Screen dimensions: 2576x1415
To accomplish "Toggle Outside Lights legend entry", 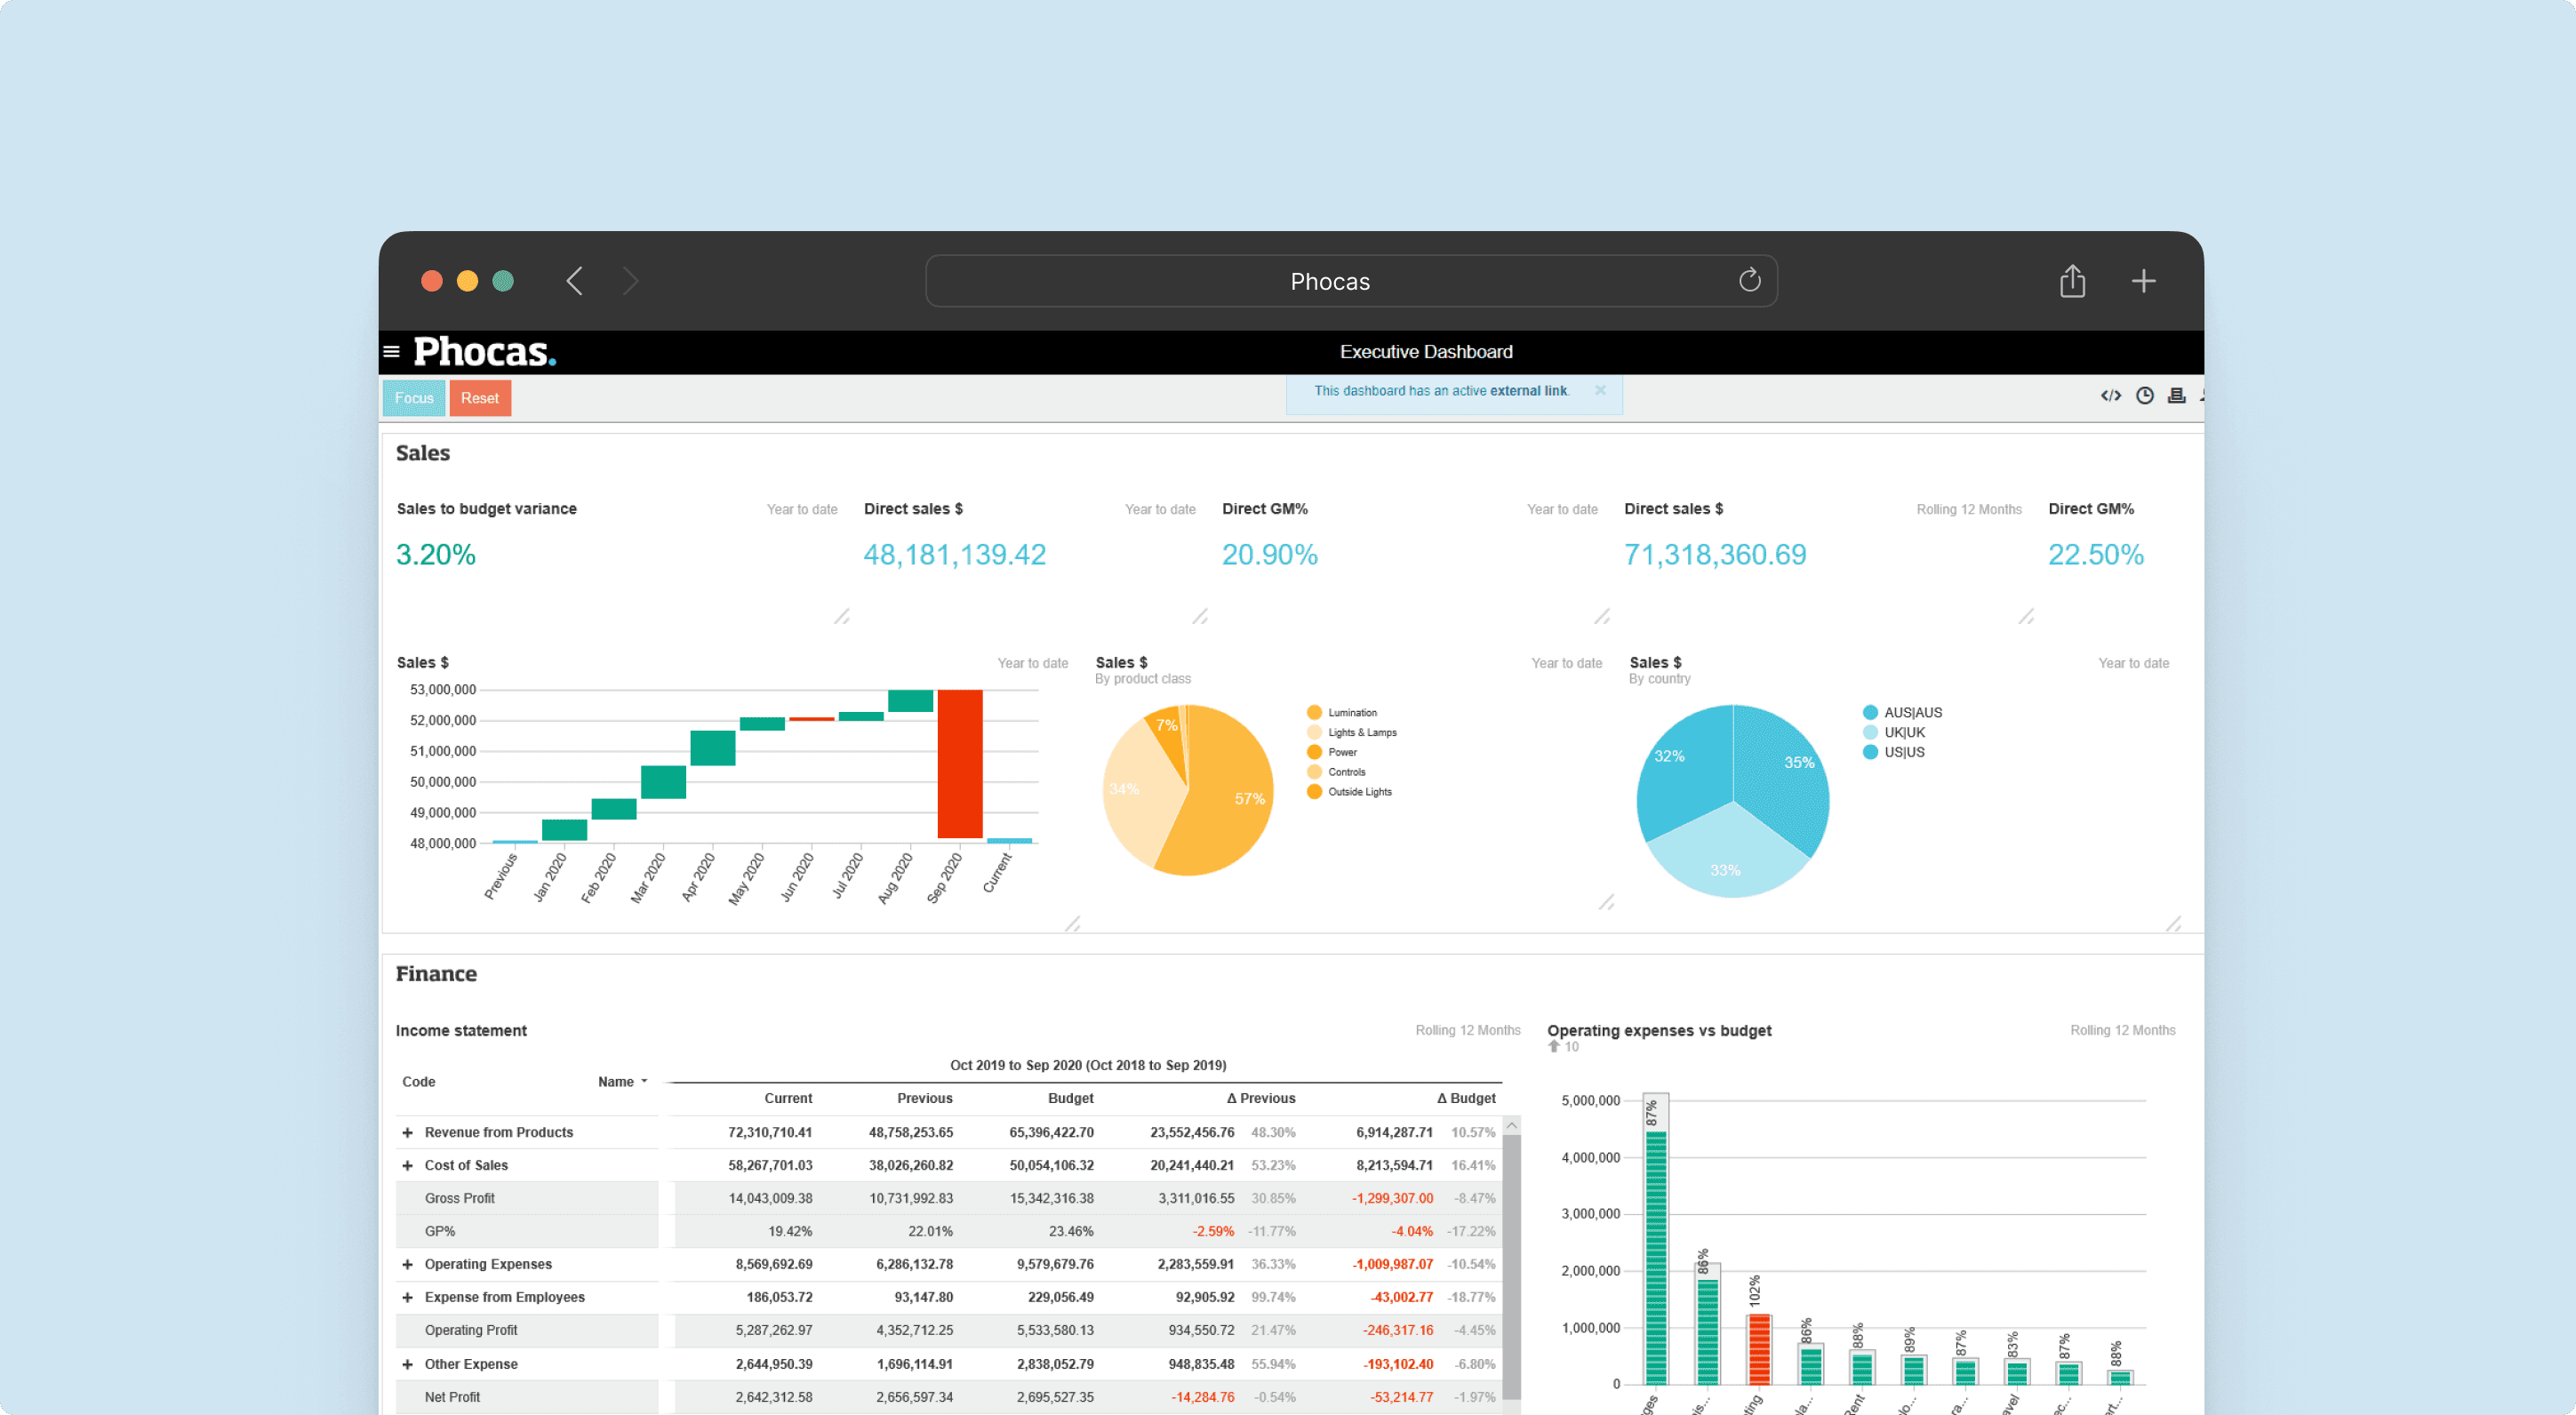I will coord(1348,792).
